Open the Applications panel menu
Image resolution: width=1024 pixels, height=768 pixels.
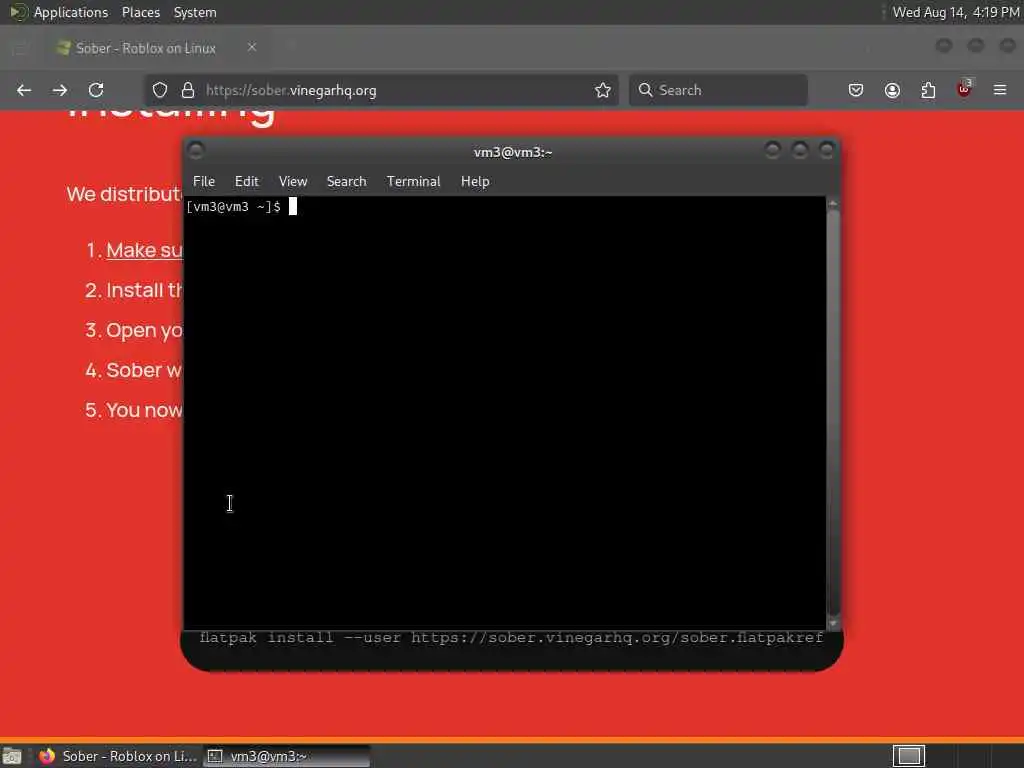(x=59, y=12)
